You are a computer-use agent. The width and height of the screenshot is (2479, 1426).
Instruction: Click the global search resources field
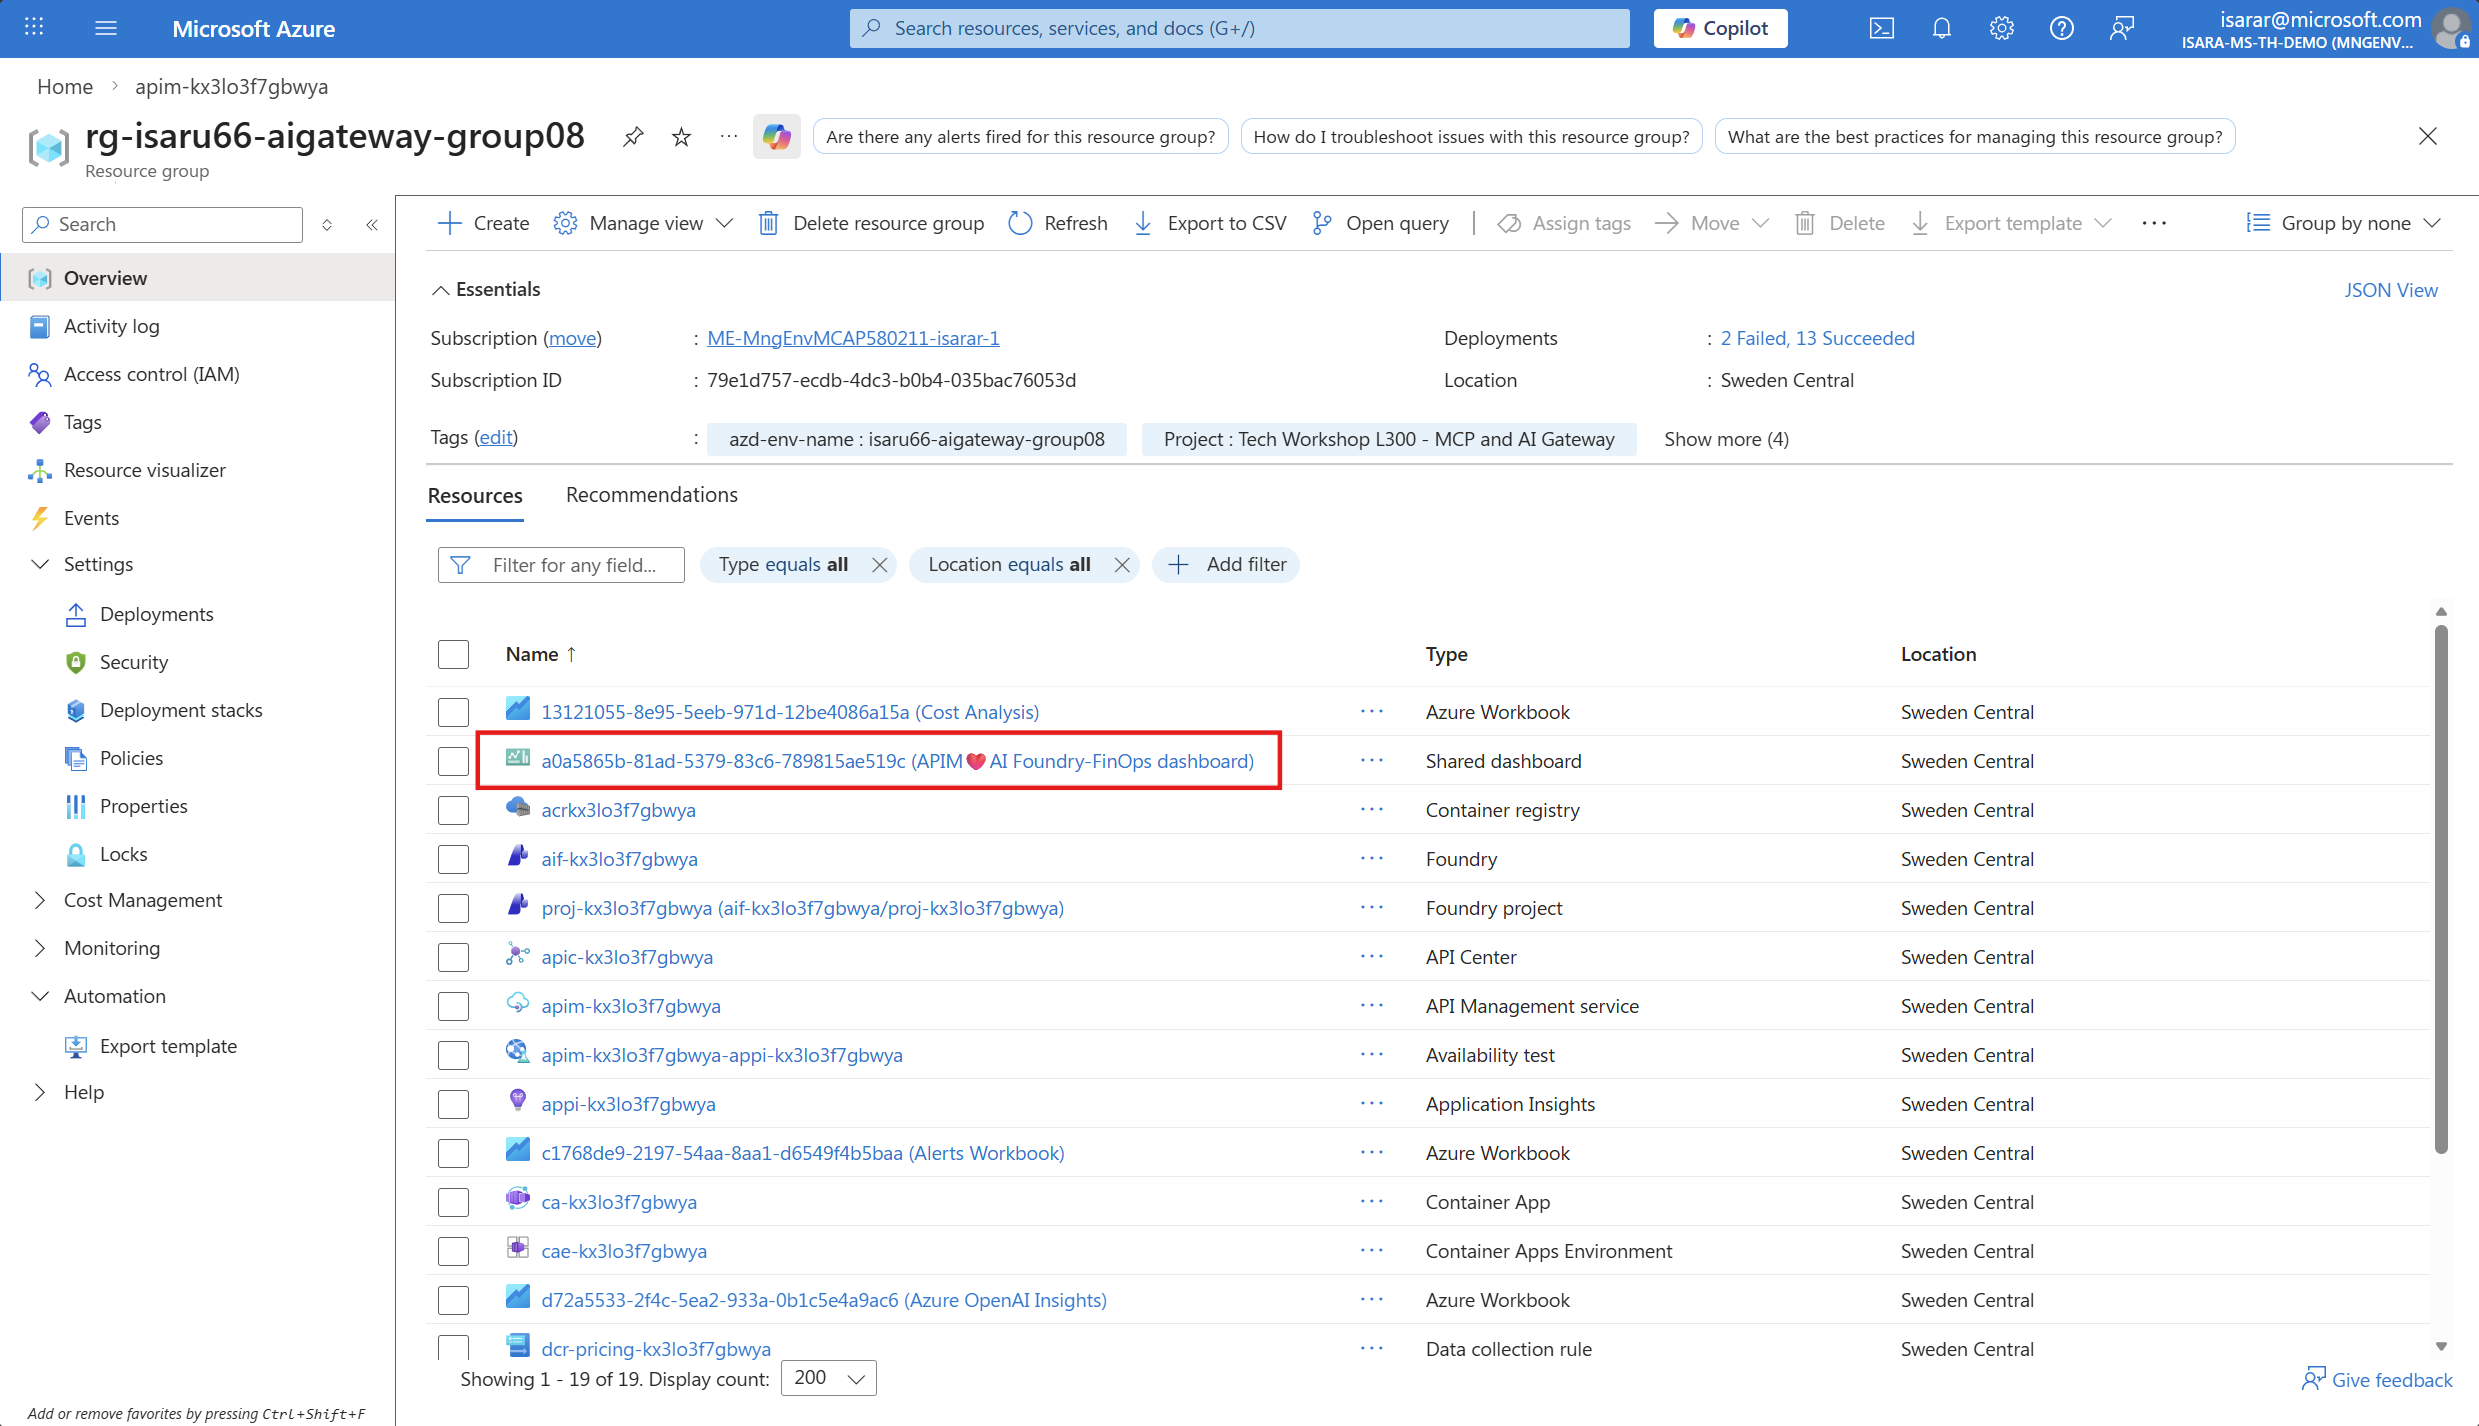coord(1239,28)
